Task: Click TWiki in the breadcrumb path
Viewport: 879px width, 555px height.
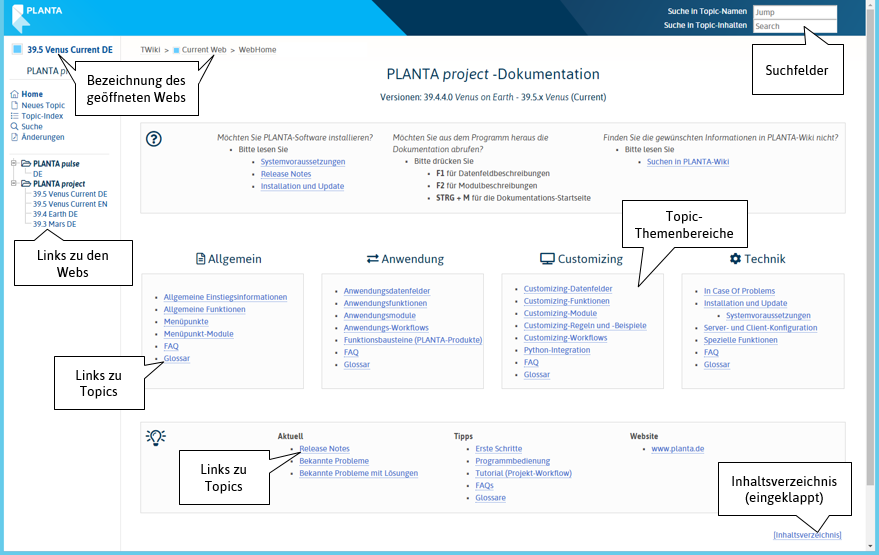Action: (150, 49)
